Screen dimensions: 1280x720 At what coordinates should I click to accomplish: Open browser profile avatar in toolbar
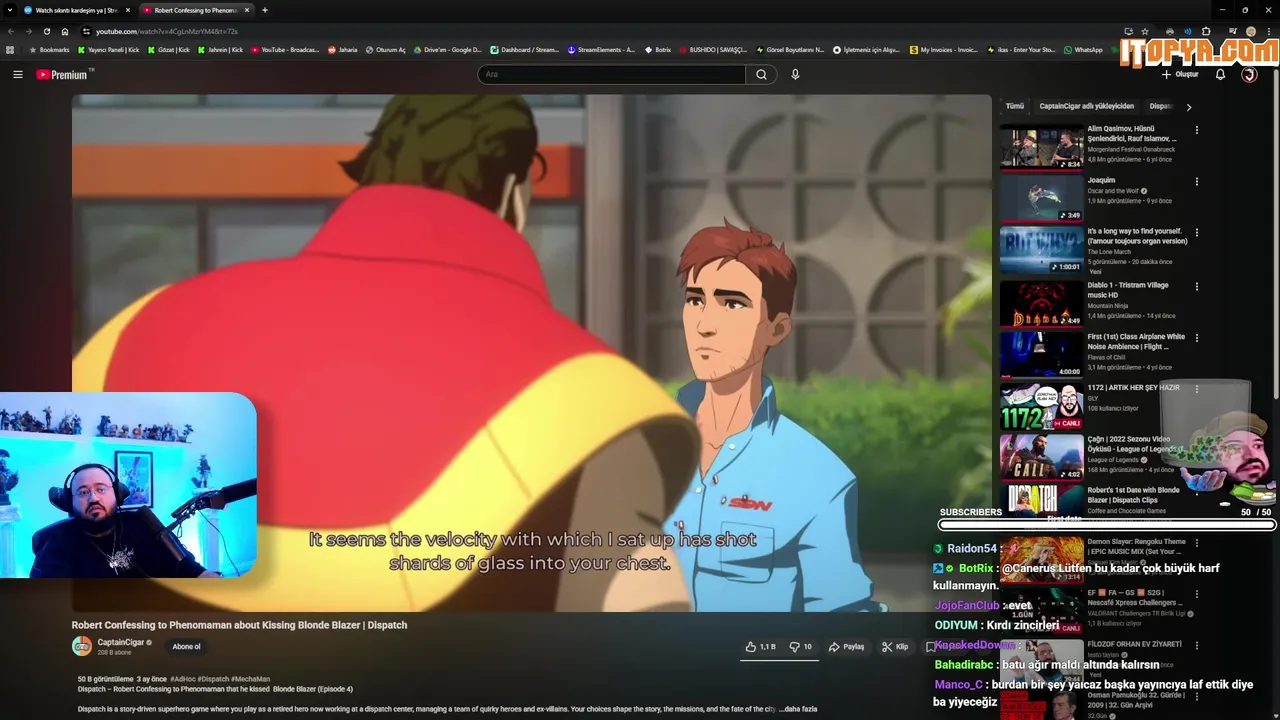click(x=1250, y=31)
